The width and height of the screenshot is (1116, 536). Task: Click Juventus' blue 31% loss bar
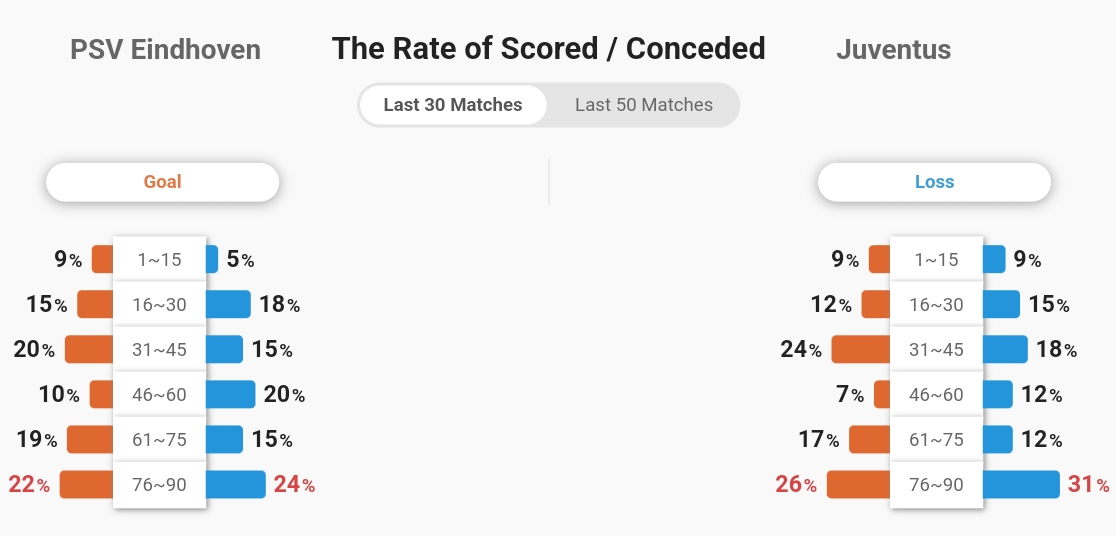pos(1021,485)
